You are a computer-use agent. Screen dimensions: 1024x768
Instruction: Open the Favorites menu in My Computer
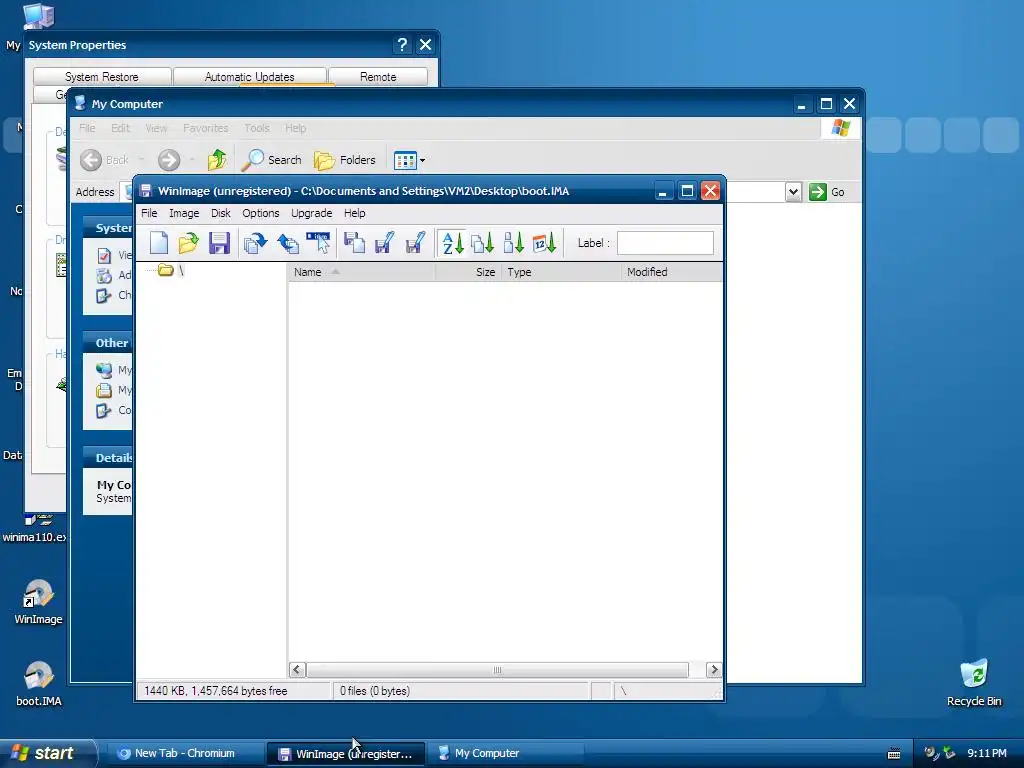click(206, 128)
